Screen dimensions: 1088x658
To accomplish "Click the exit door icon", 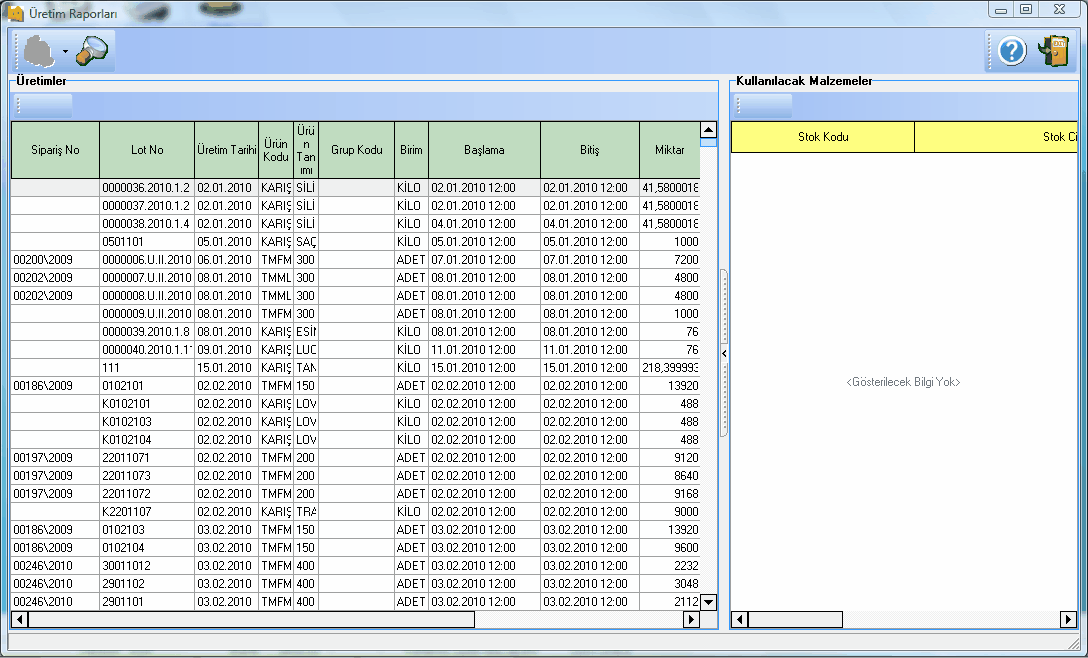I will tap(1053, 51).
